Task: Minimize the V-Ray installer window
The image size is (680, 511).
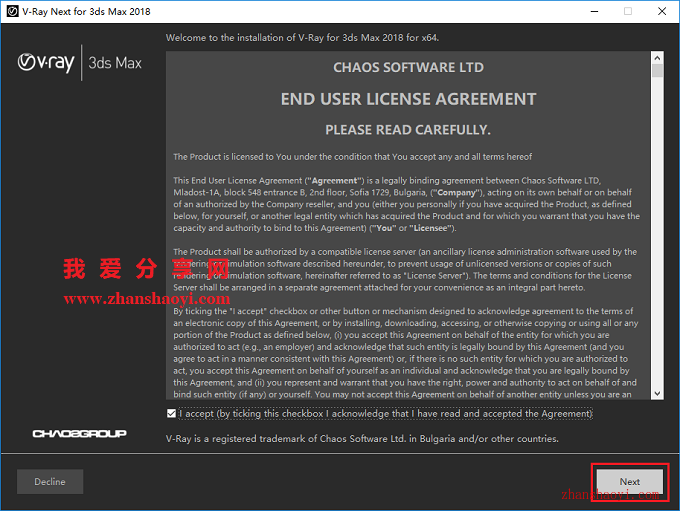Action: [595, 11]
